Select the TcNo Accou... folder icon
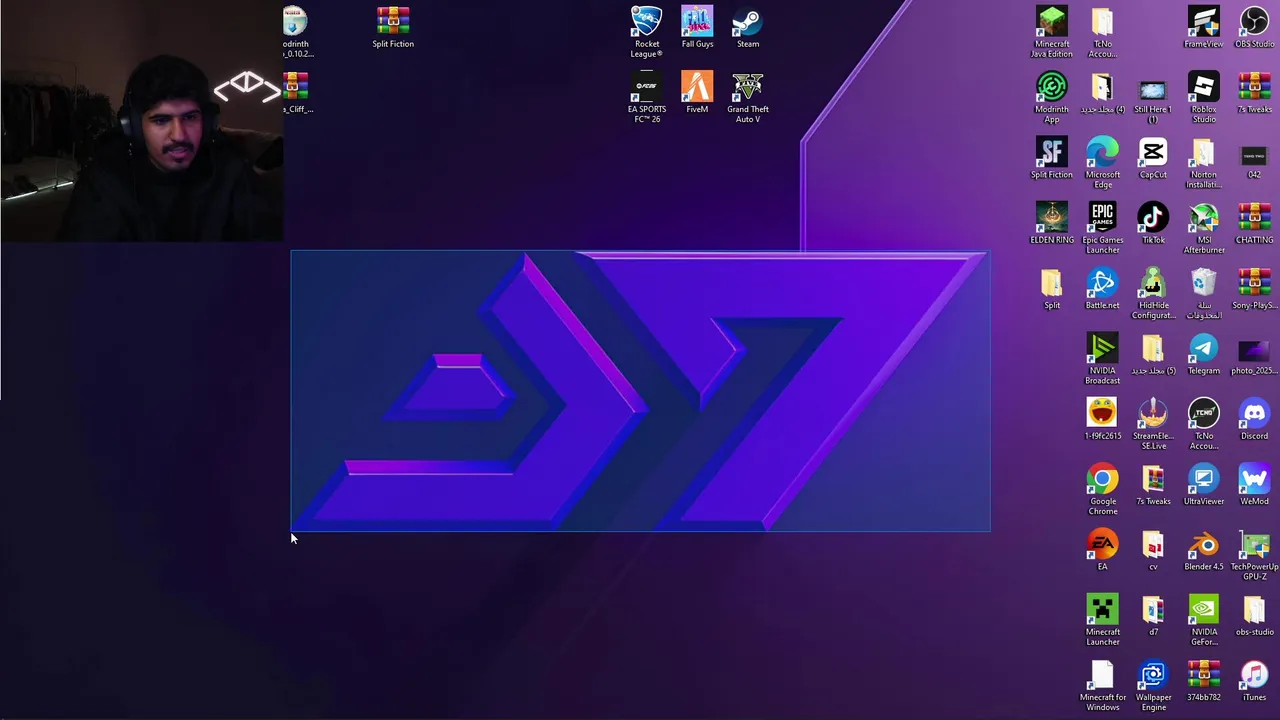 click(1102, 31)
